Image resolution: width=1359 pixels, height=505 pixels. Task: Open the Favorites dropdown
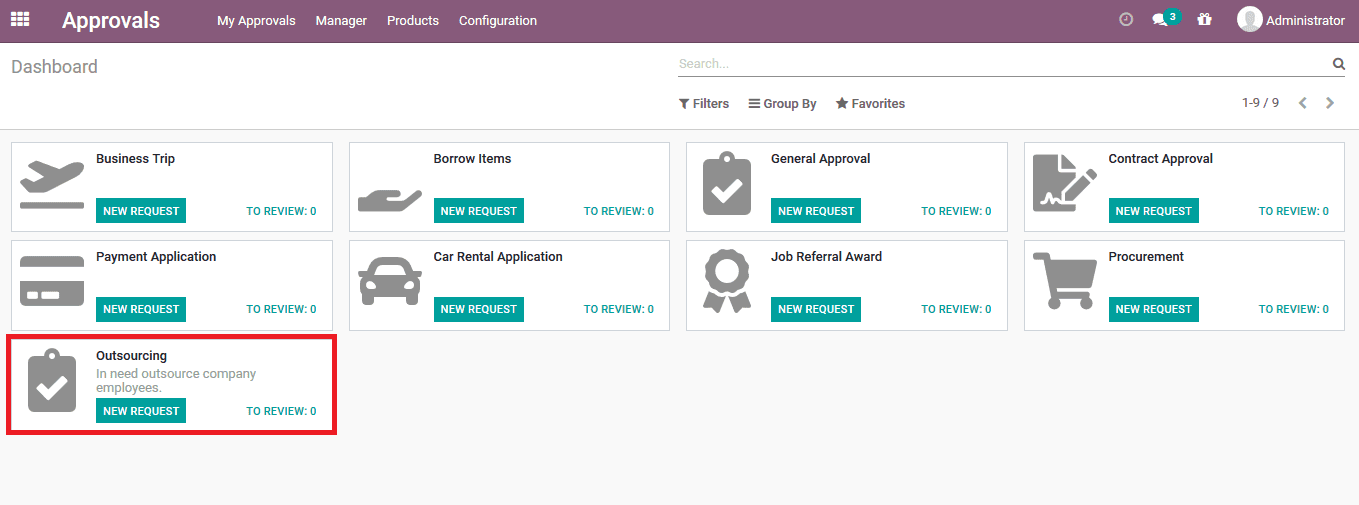871,104
